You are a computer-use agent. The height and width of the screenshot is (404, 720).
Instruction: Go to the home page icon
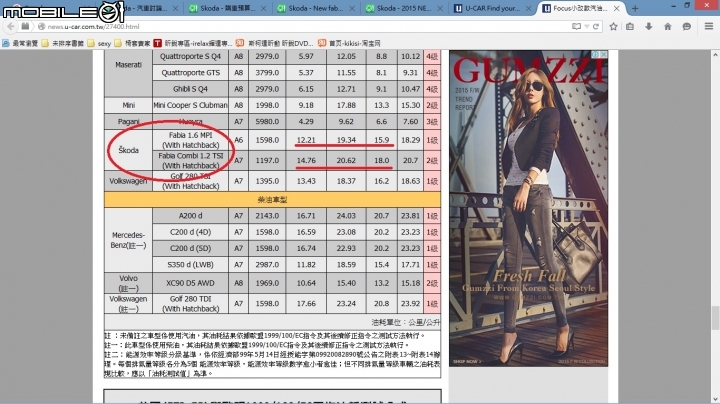click(x=668, y=27)
